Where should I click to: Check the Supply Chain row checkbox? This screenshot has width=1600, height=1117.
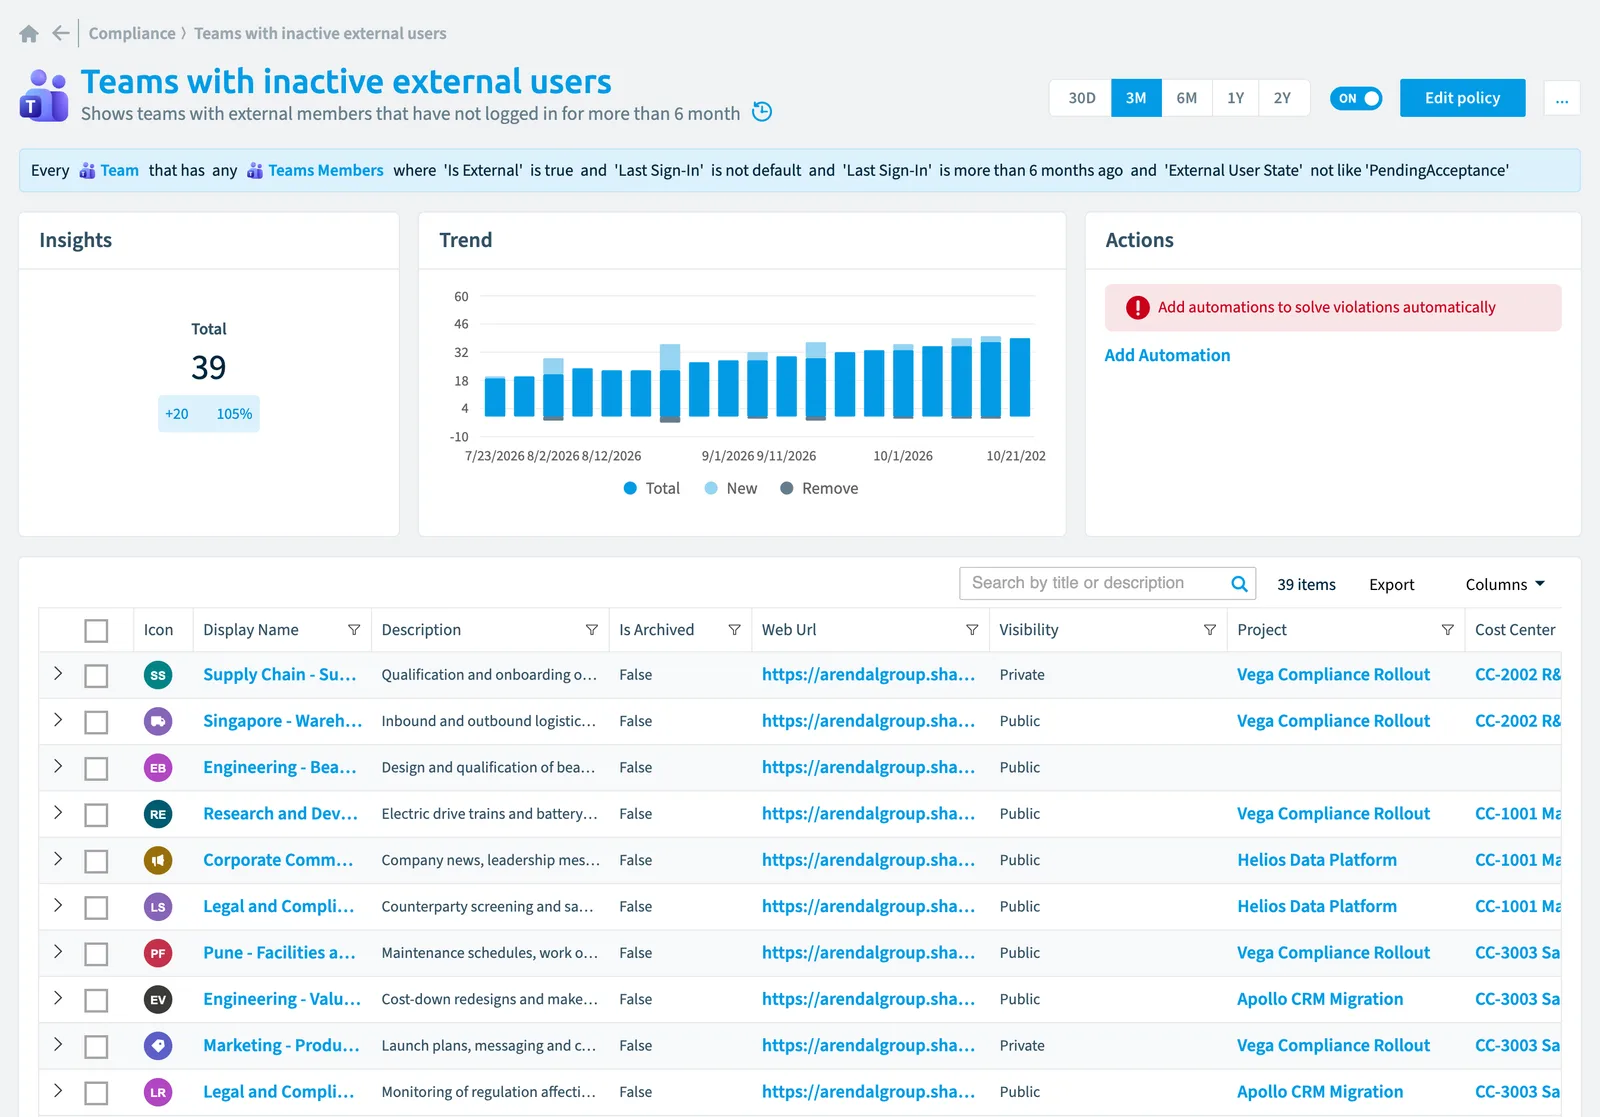point(96,676)
